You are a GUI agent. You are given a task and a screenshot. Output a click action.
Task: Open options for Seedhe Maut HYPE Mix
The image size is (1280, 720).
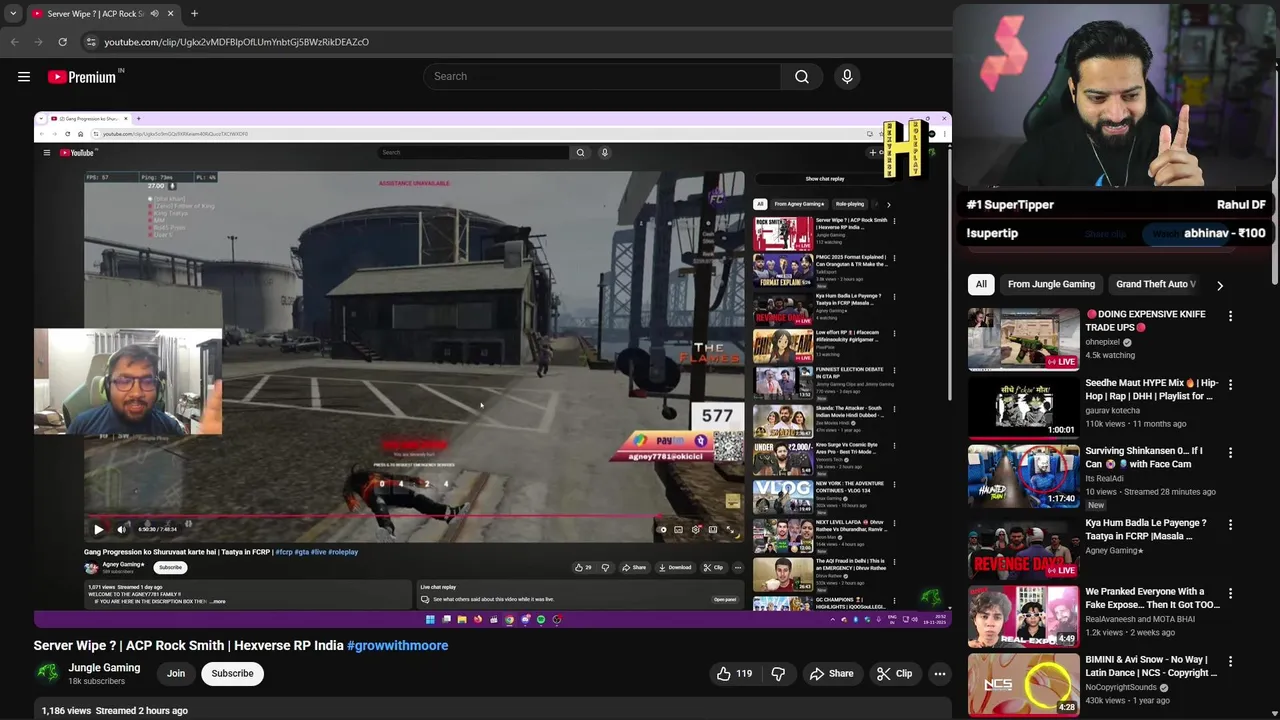pyautogui.click(x=1230, y=385)
